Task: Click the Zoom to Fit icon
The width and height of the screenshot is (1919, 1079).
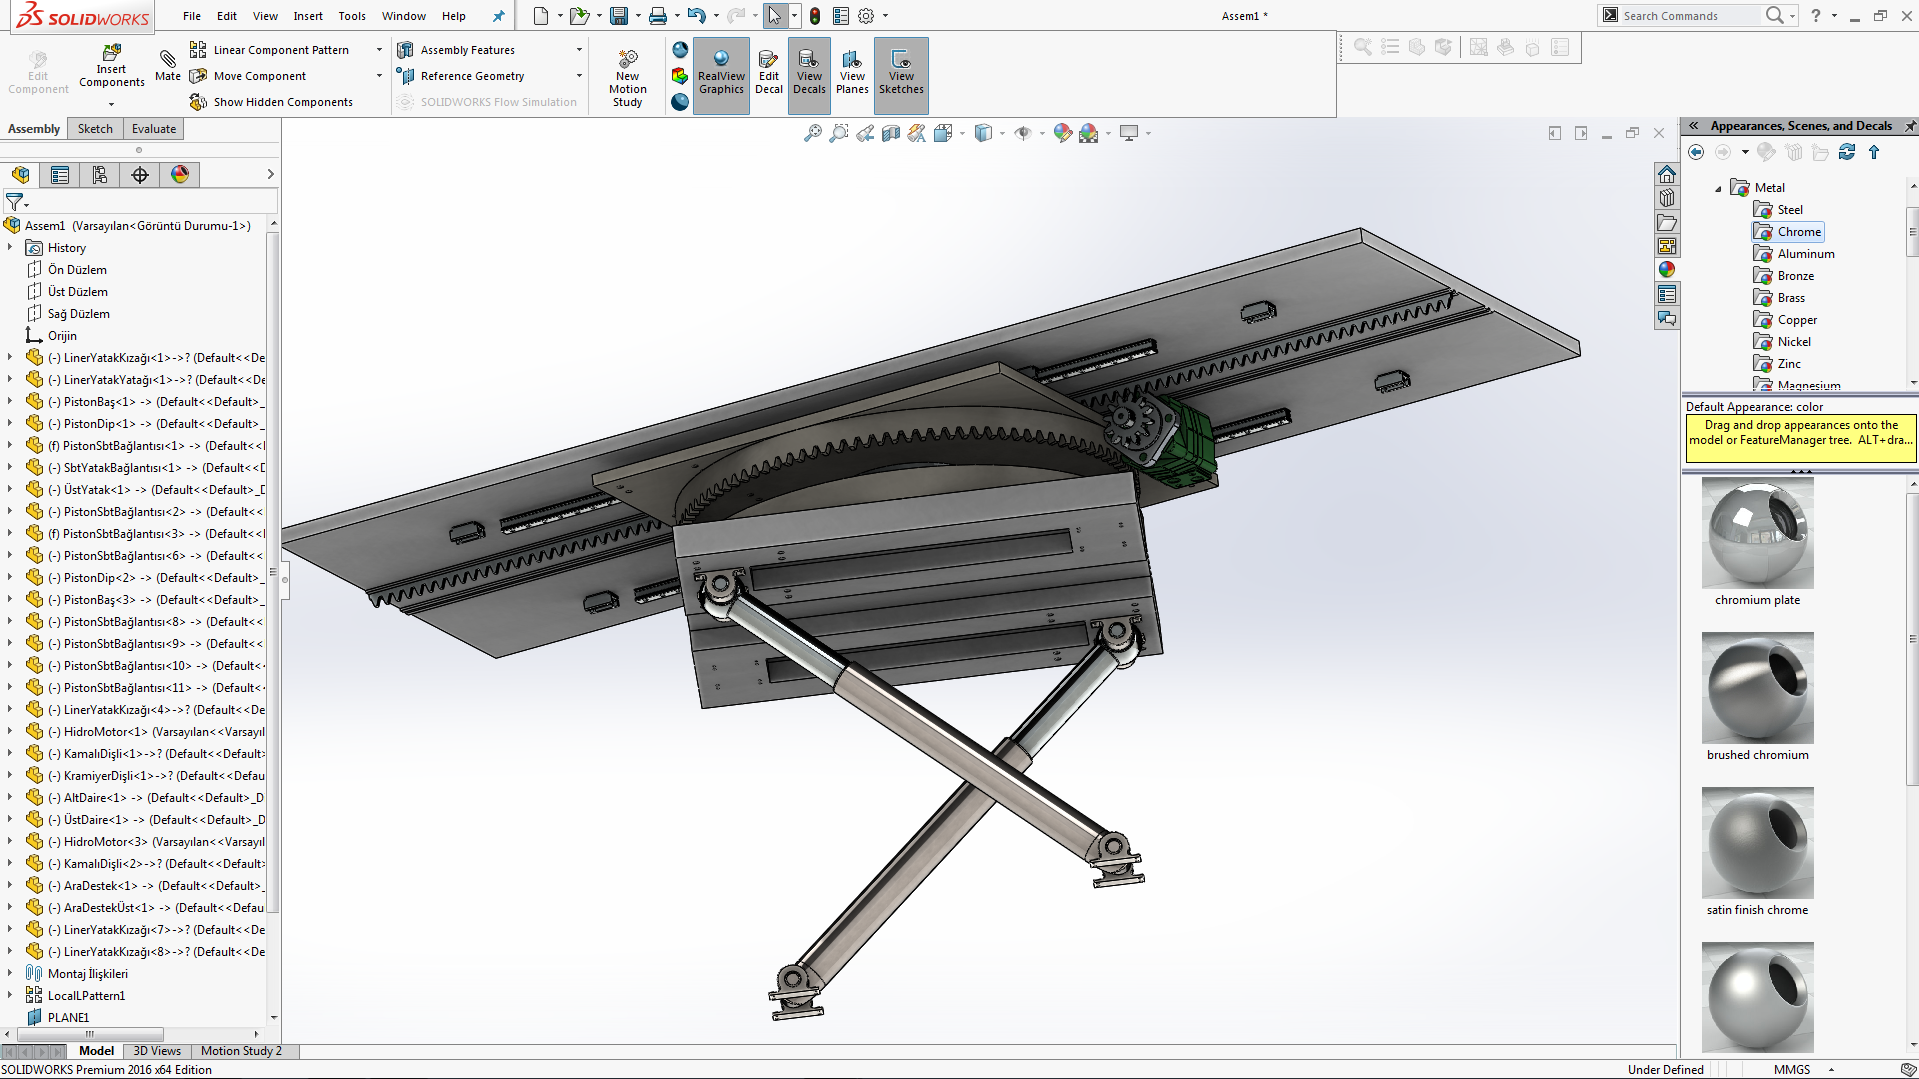Action: tap(813, 133)
